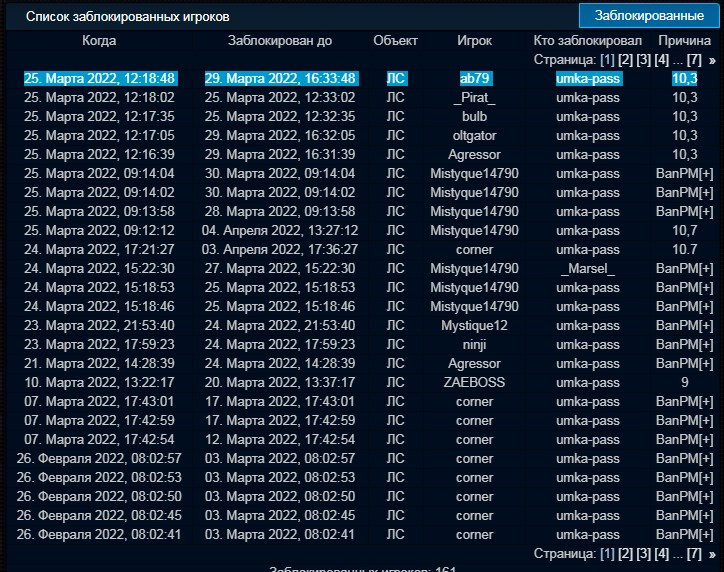Click blocker _Marsel_
Image resolution: width=724 pixels, height=572 pixels.
587,268
